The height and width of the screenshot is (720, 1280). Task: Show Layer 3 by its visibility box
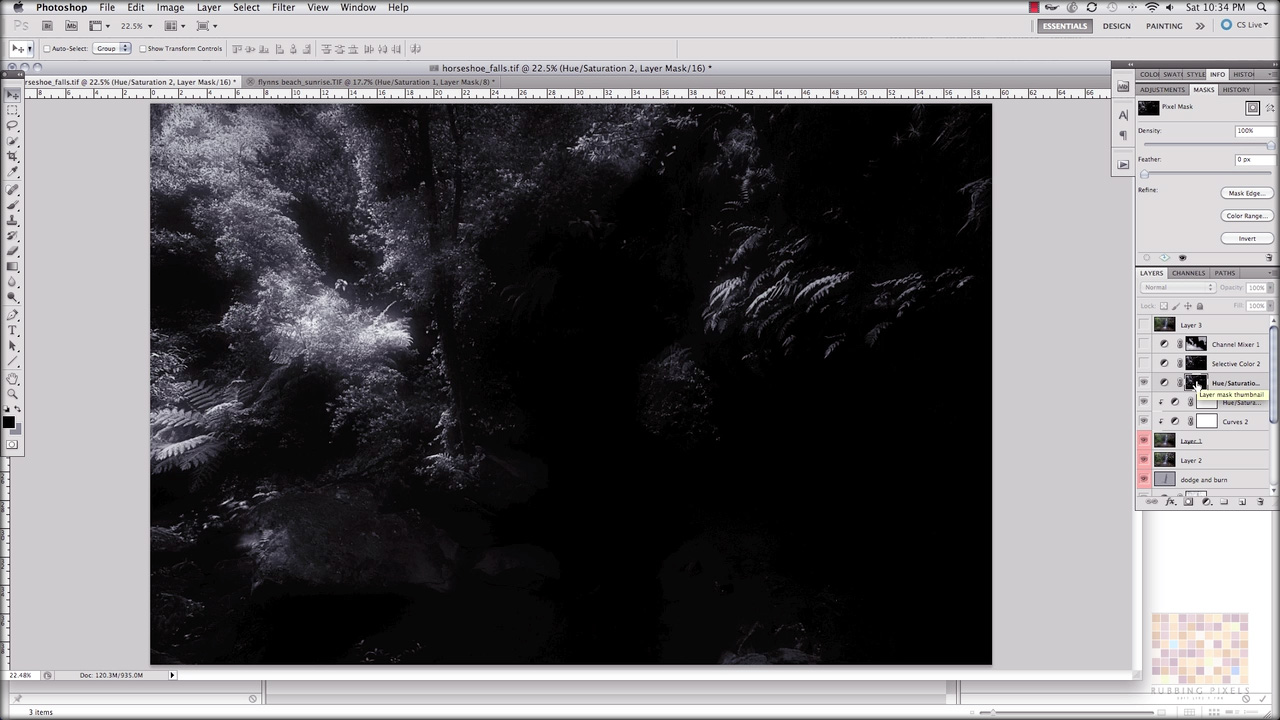1144,325
